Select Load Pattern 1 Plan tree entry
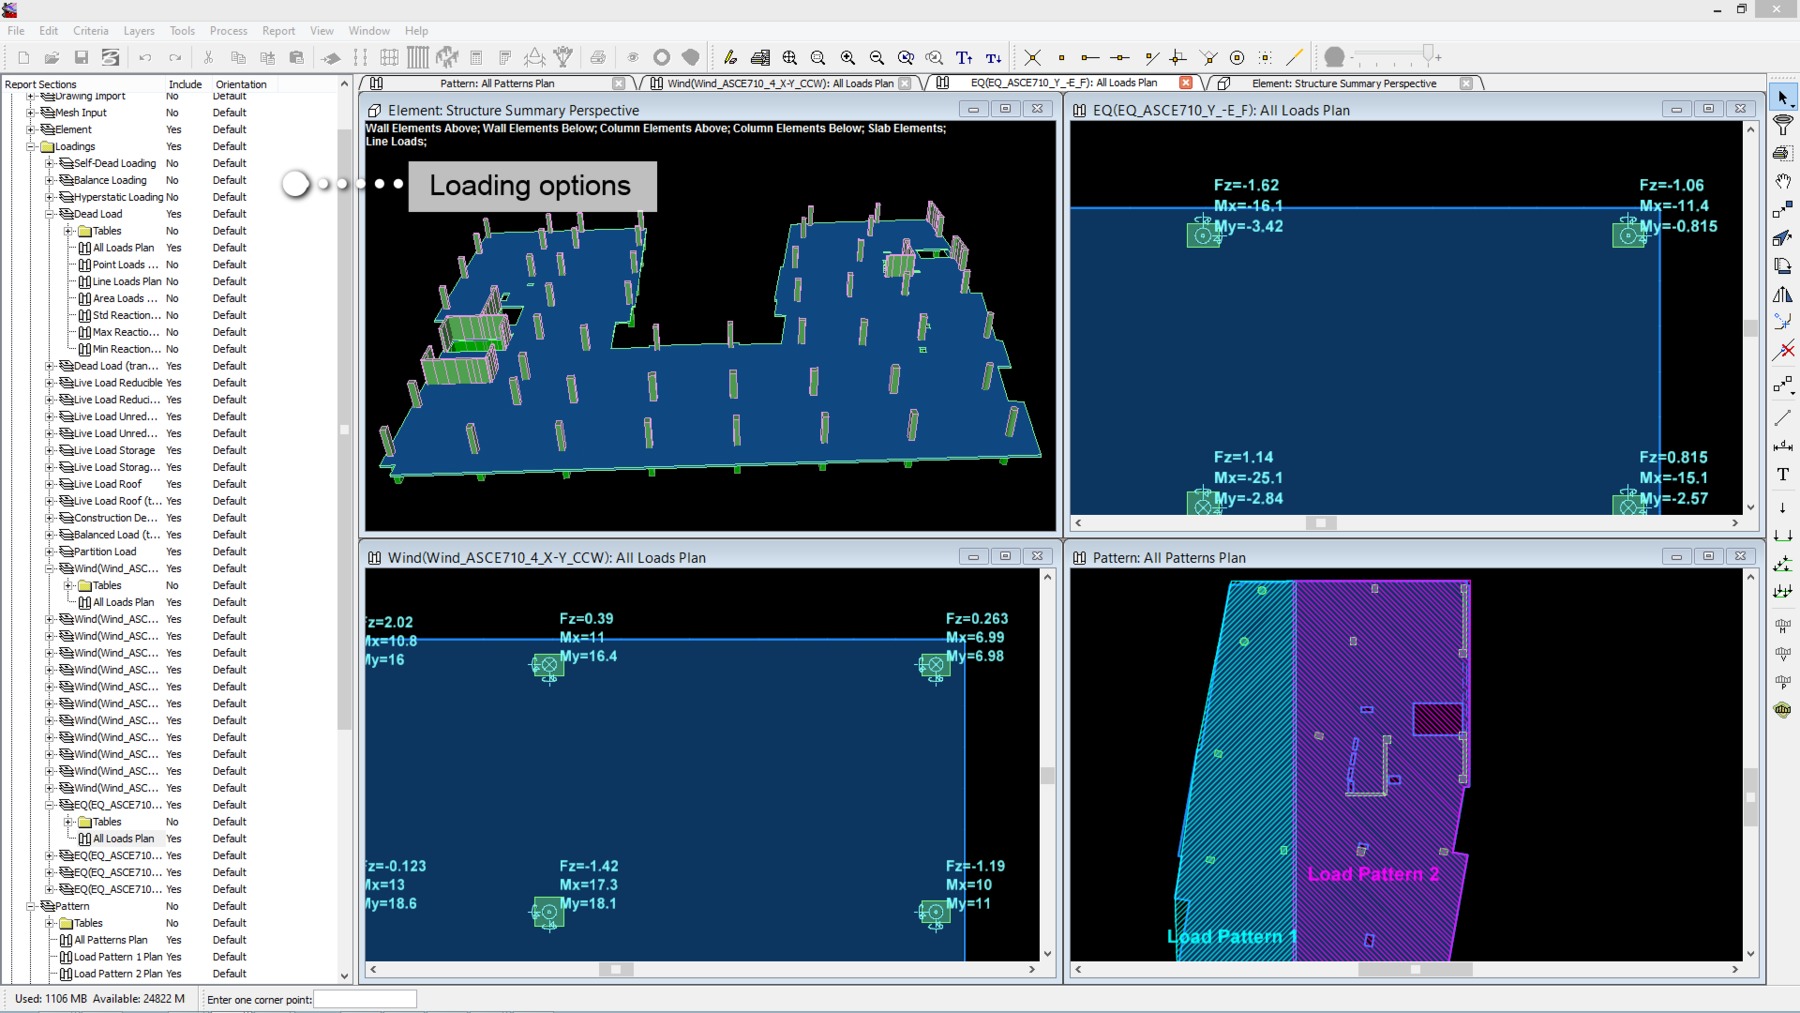1800x1013 pixels. (x=117, y=957)
